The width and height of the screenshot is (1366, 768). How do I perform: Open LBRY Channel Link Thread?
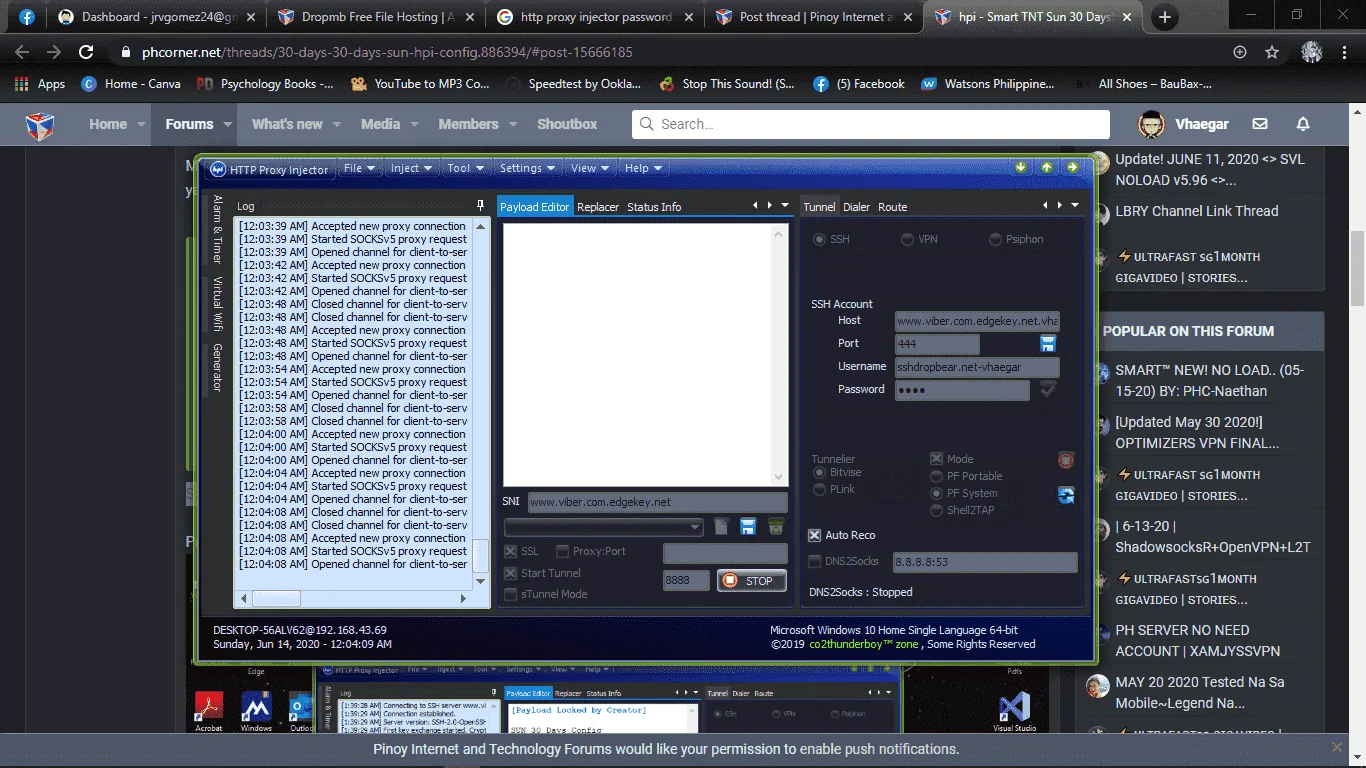coord(1197,211)
